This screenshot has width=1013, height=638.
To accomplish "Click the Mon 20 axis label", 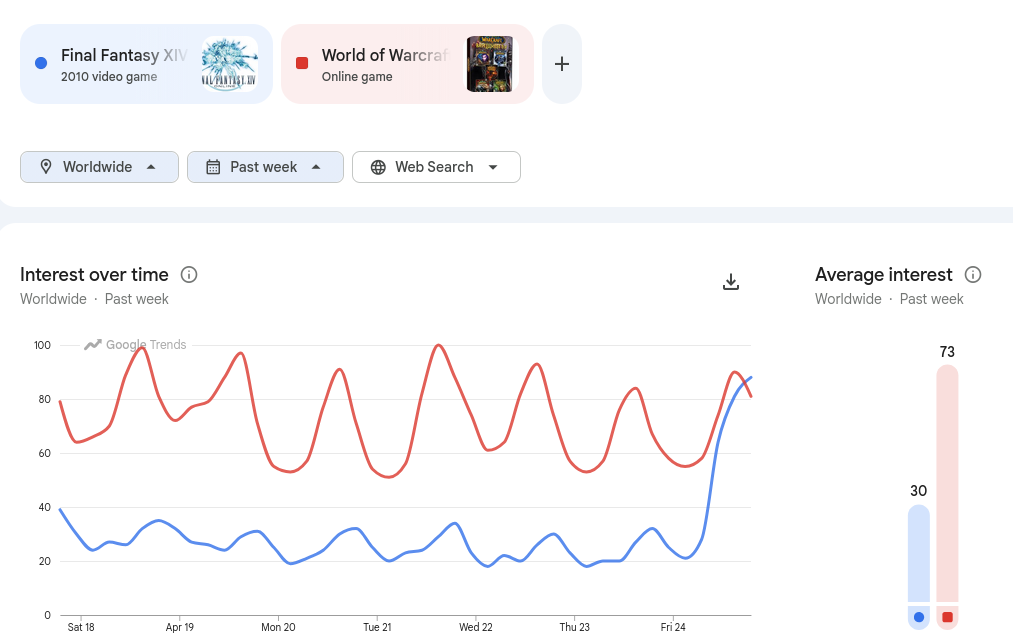I will (278, 627).
